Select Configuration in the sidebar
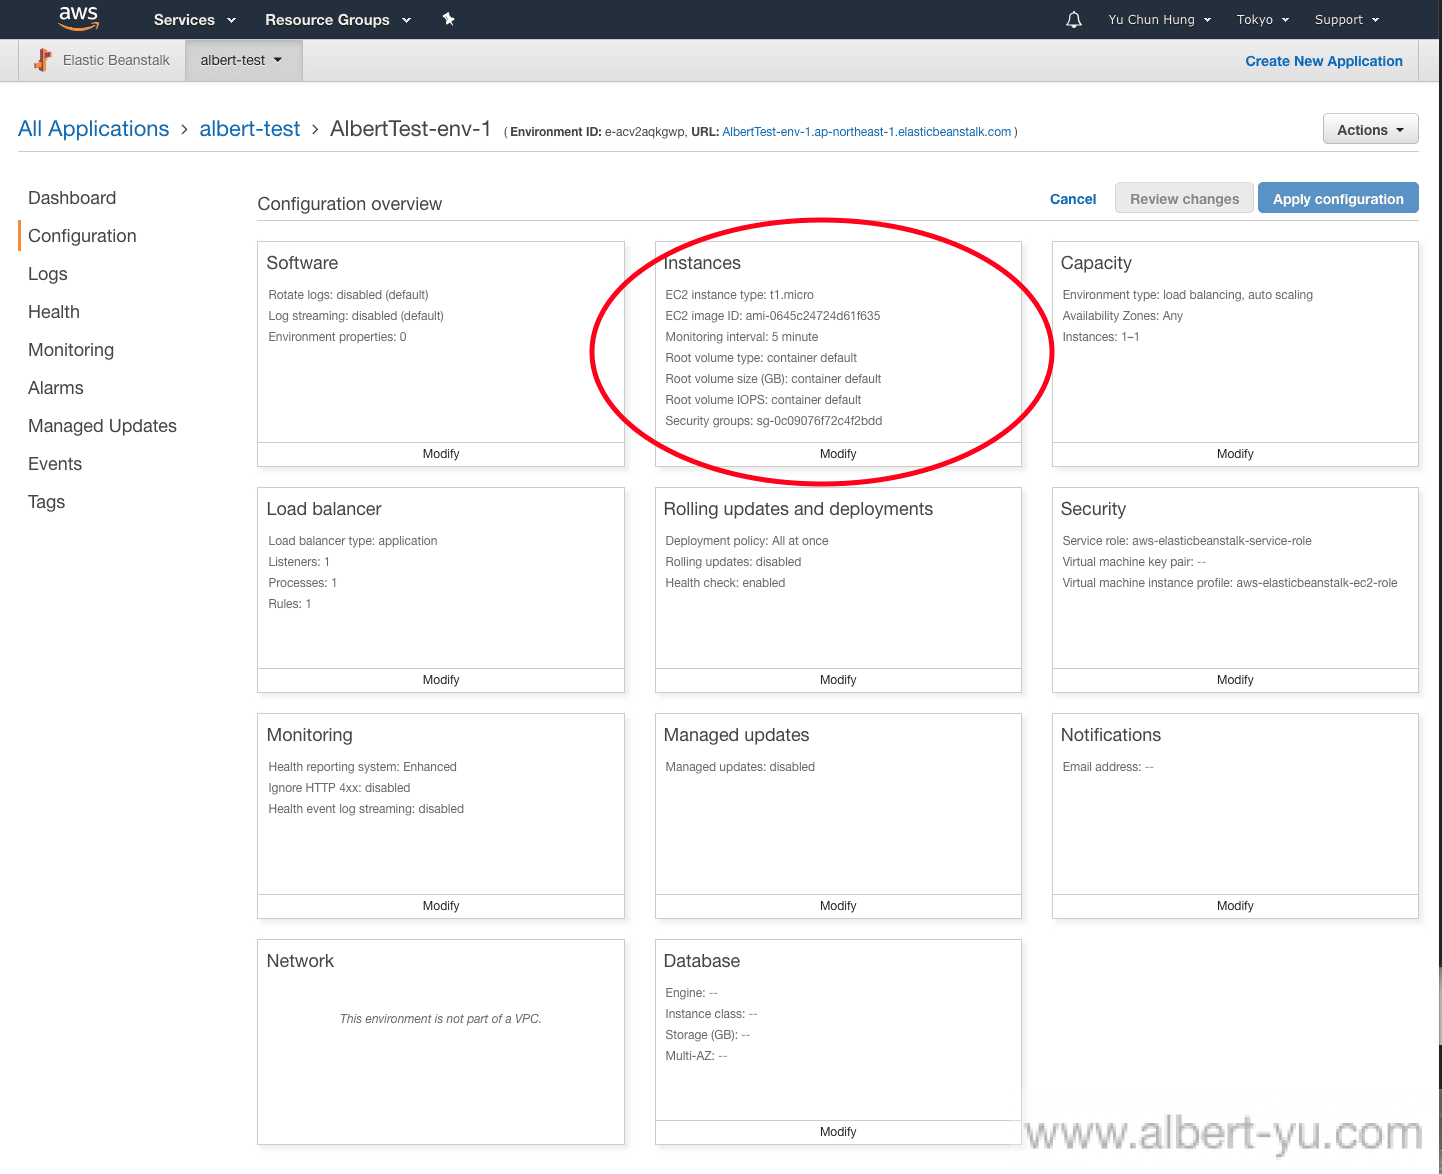This screenshot has height=1174, width=1442. point(82,236)
